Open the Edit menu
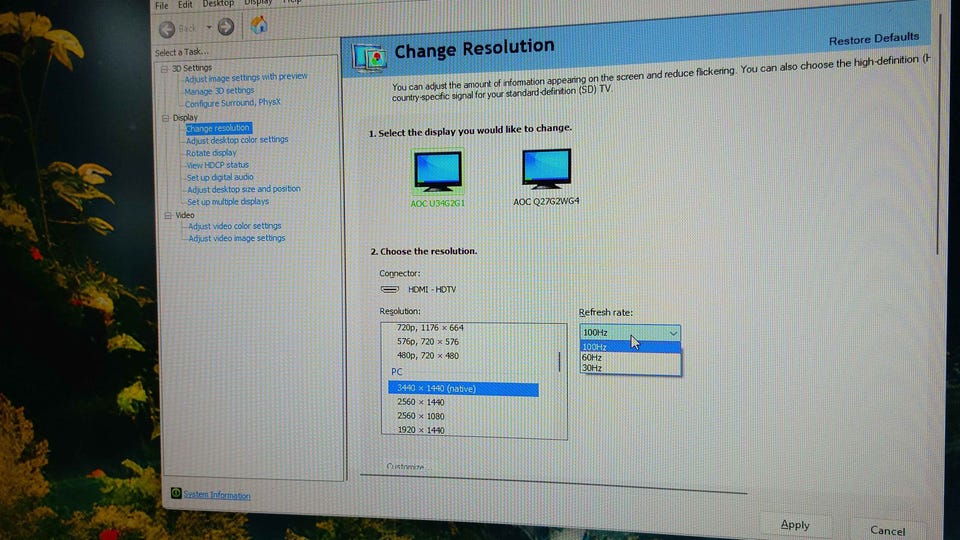The width and height of the screenshot is (960, 540). (185, 4)
